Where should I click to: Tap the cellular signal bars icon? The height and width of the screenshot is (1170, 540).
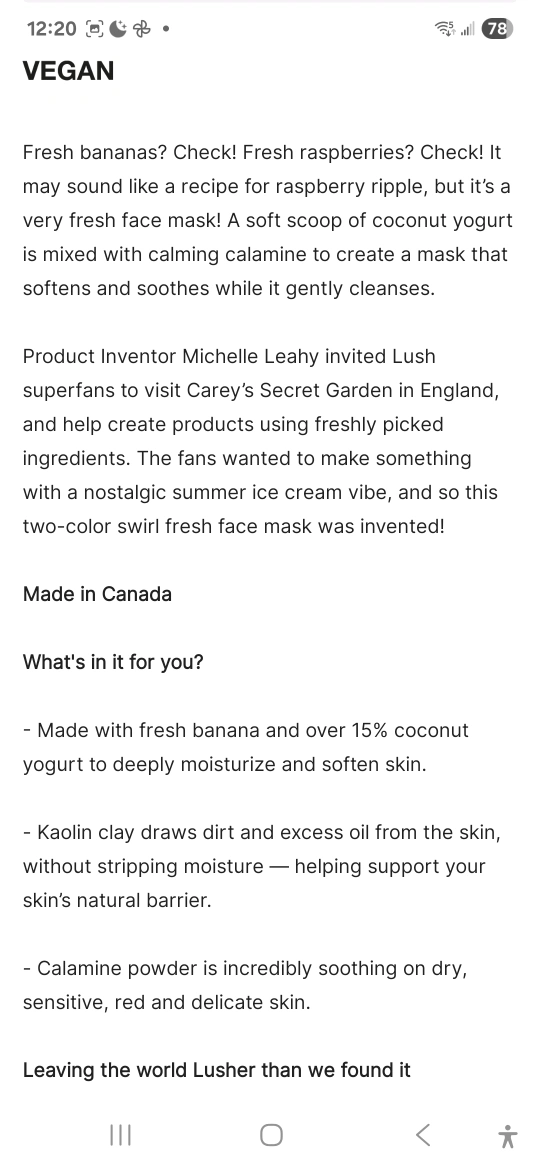pos(468,29)
